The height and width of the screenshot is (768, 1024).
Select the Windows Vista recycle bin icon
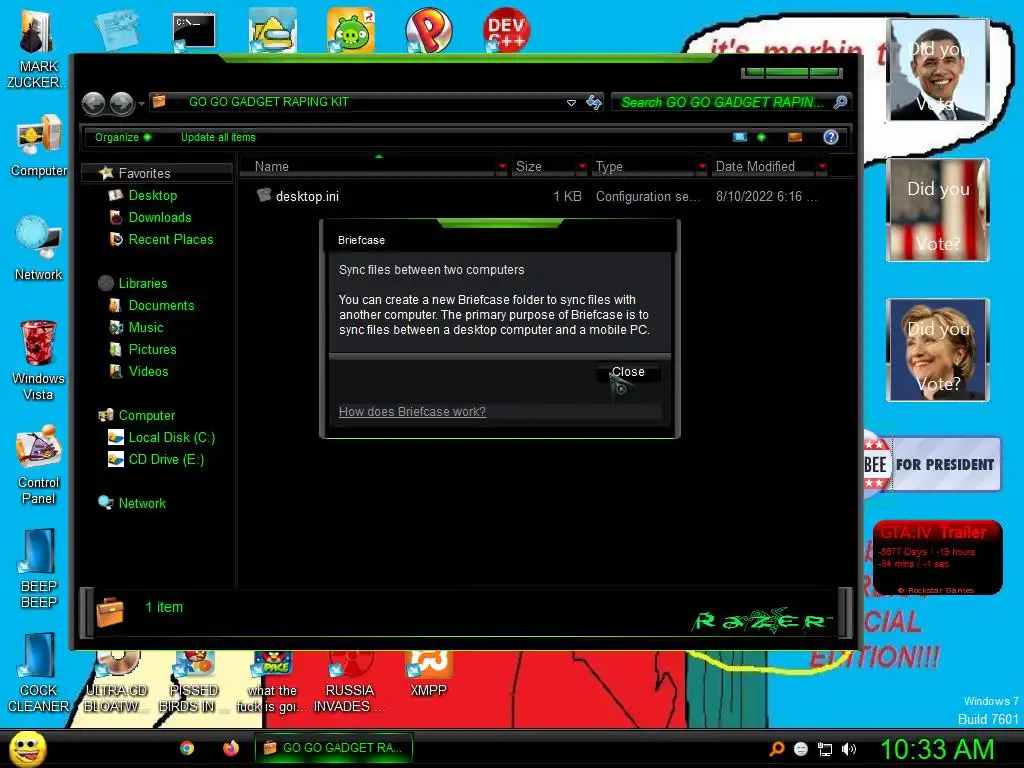click(38, 360)
